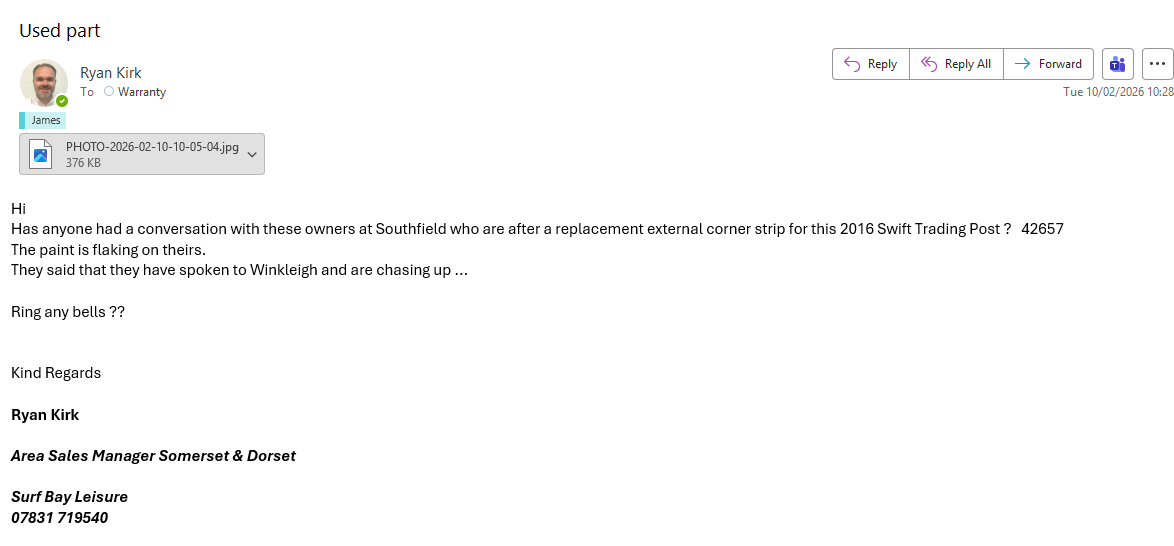1174x546 pixels.
Task: Click the Tue 10/02/2026 10:28 timestamp
Action: pyautogui.click(x=1117, y=92)
